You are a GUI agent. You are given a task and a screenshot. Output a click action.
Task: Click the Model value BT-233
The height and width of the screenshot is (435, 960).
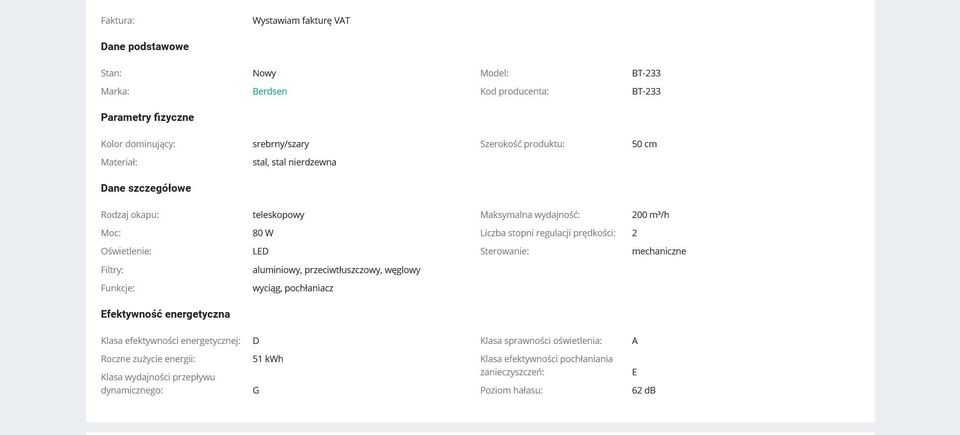[x=646, y=73]
